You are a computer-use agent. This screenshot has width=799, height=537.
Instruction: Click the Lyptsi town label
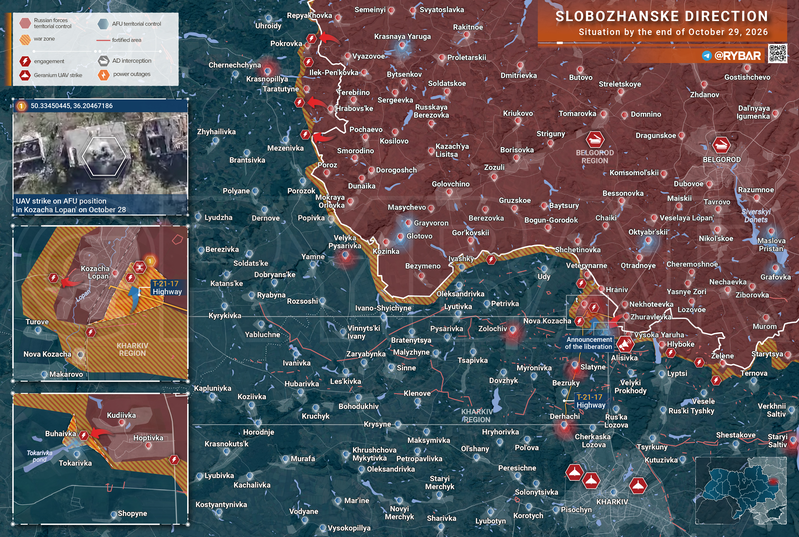point(677,373)
